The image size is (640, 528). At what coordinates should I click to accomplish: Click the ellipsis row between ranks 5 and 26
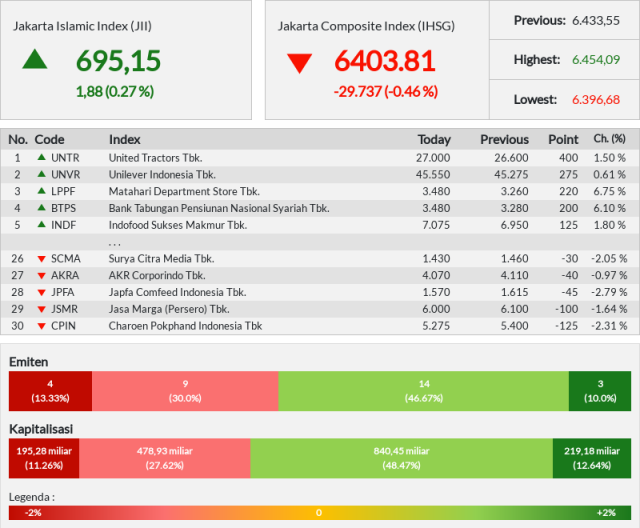[320, 242]
